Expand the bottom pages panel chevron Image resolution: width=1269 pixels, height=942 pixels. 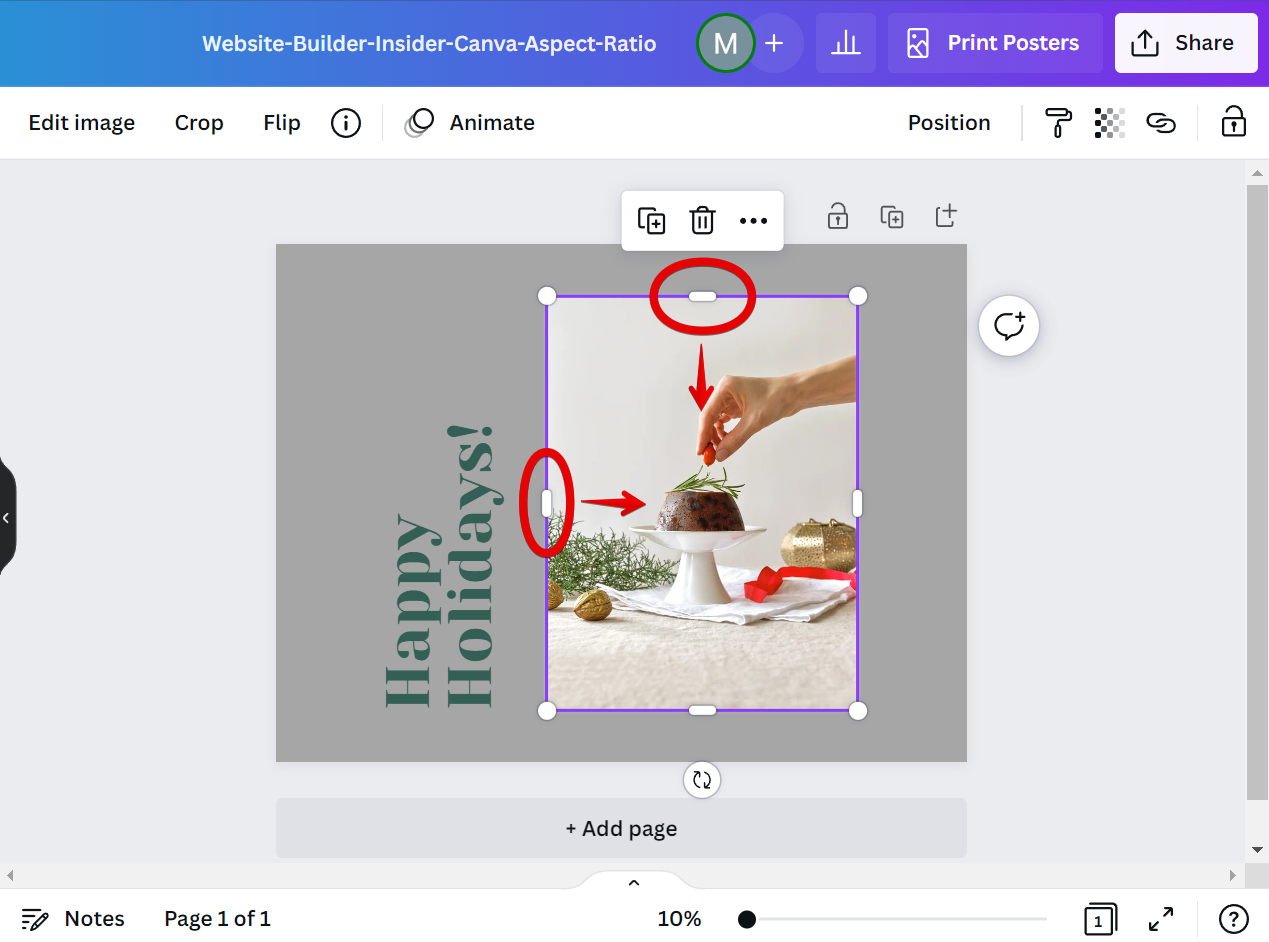[634, 882]
